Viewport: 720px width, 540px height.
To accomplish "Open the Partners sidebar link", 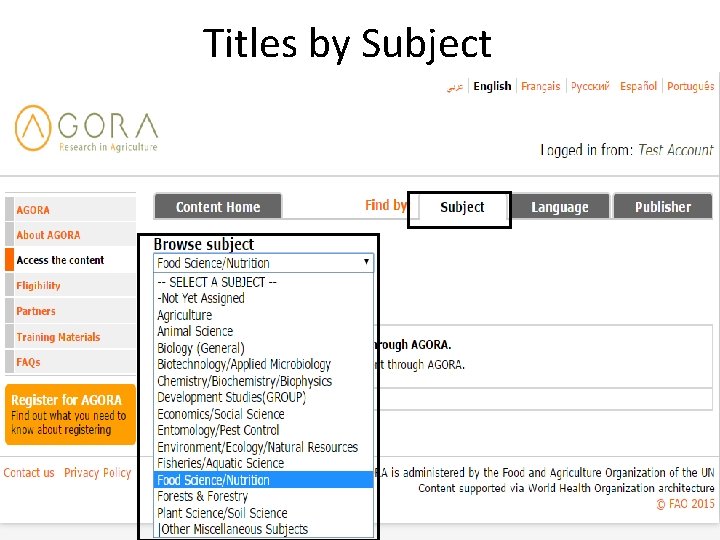I will coord(36,311).
